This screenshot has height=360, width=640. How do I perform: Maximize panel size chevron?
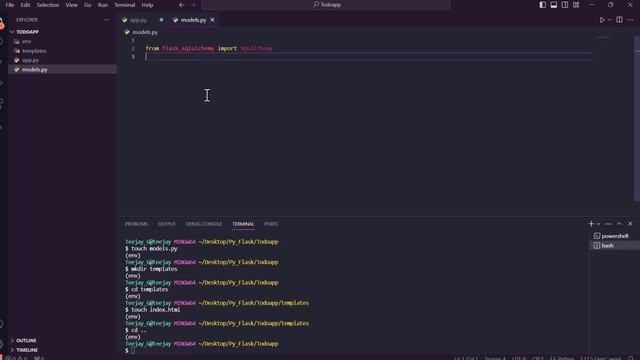point(619,224)
